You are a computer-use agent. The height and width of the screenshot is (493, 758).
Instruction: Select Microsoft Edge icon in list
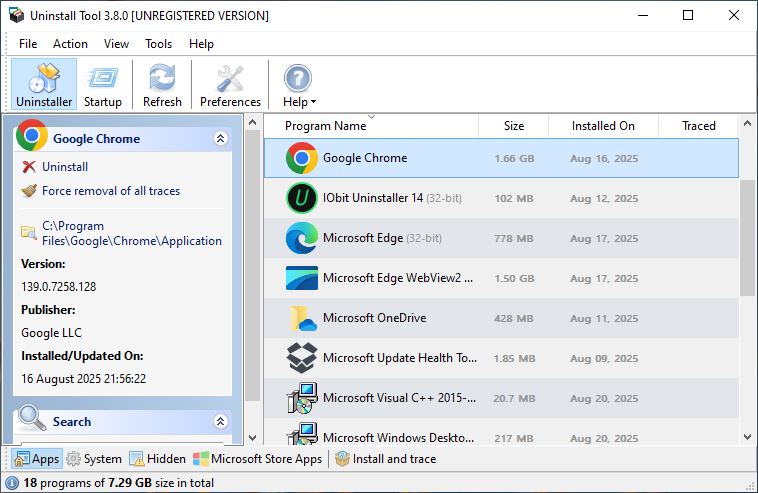click(302, 238)
